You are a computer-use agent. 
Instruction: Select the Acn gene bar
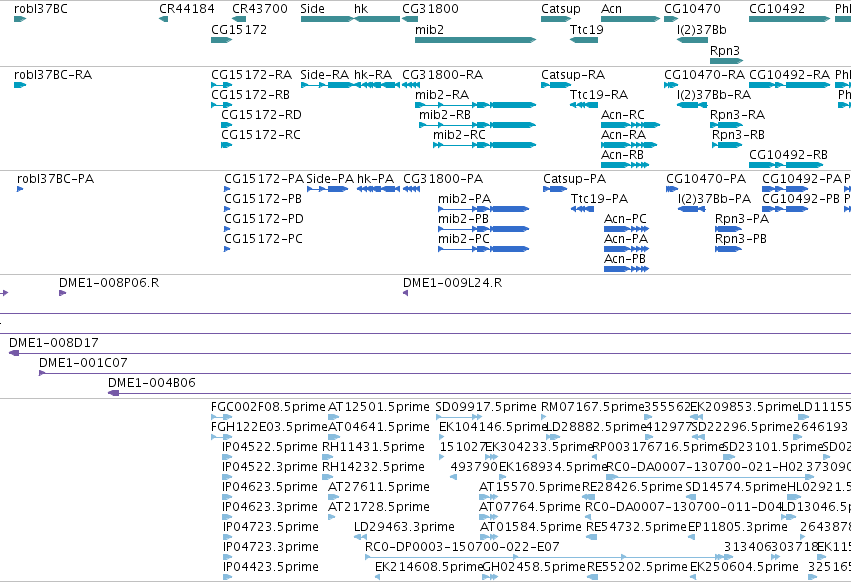pyautogui.click(x=631, y=19)
